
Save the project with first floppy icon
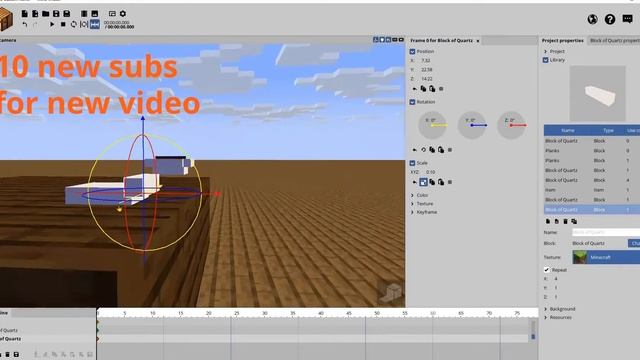56,14
